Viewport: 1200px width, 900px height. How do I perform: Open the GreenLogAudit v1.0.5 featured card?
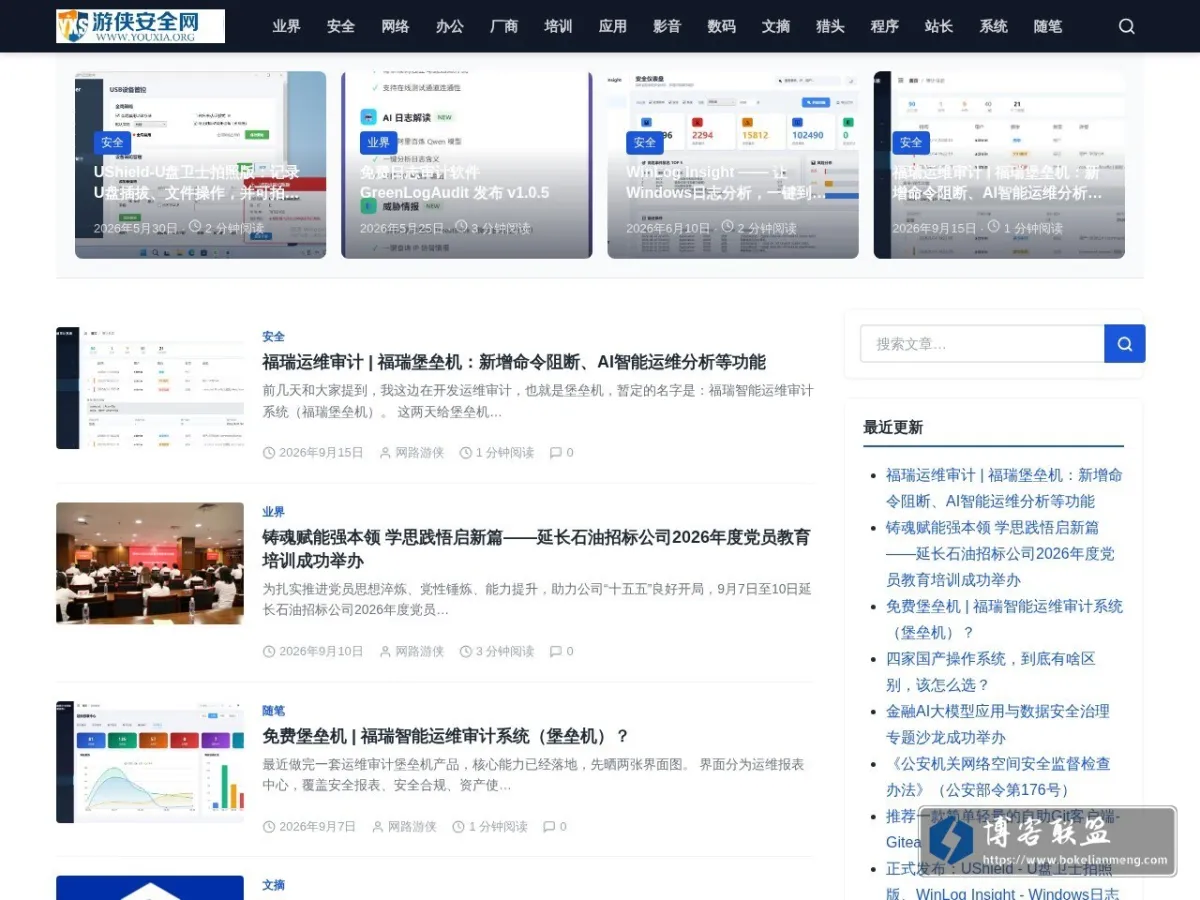click(466, 165)
